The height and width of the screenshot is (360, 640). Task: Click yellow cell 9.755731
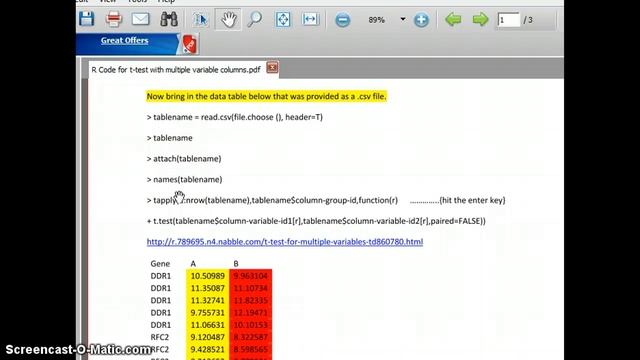[x=207, y=313]
